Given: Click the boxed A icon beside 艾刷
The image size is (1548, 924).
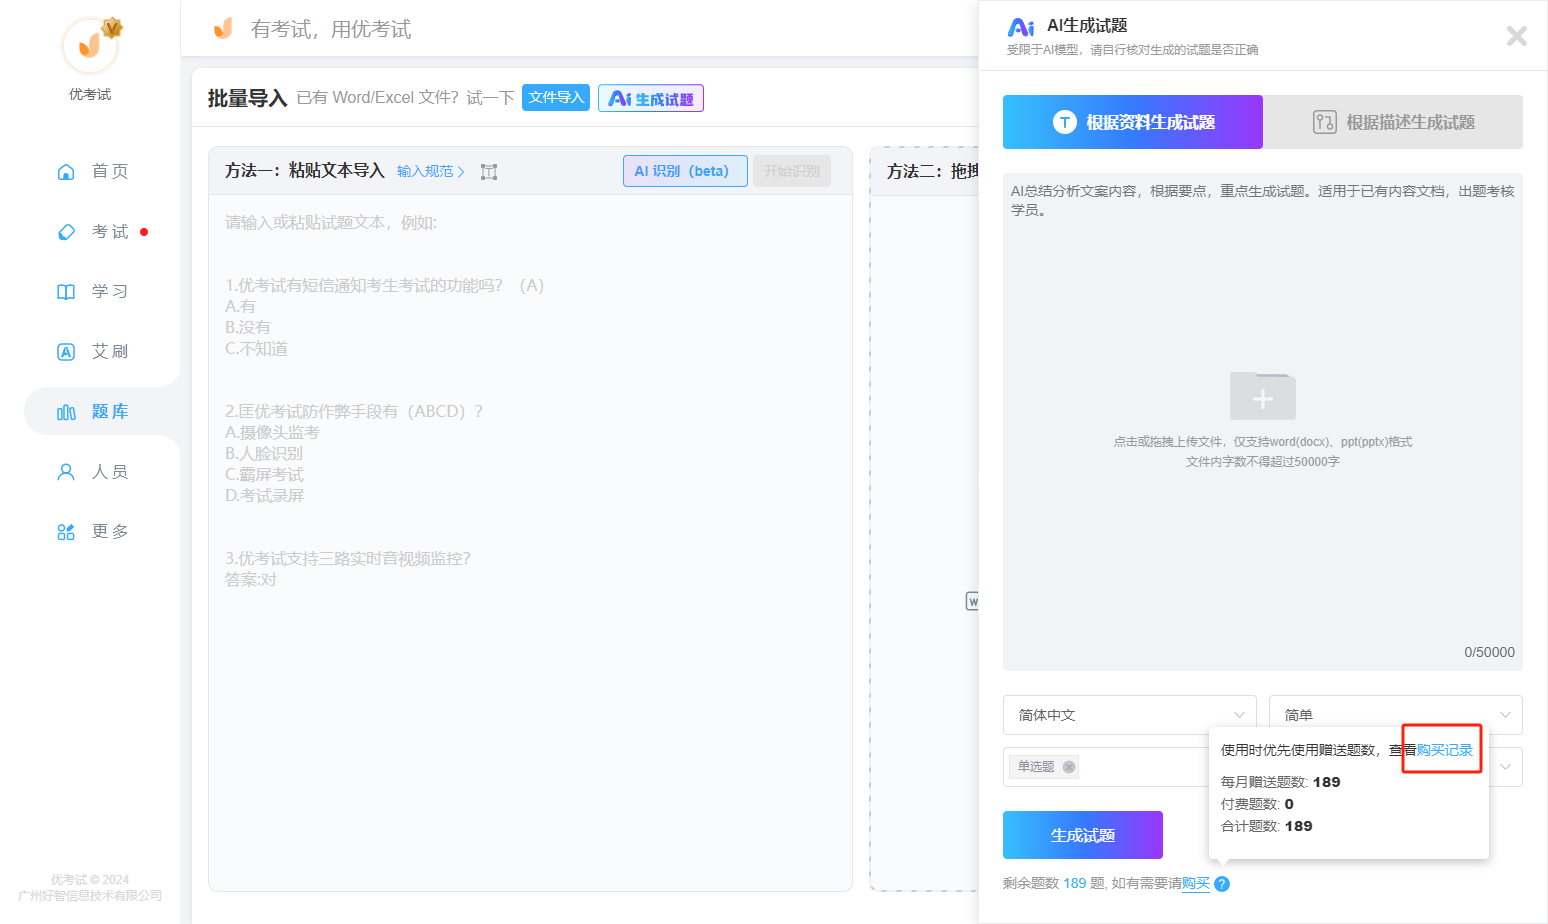Looking at the screenshot, I should point(66,351).
